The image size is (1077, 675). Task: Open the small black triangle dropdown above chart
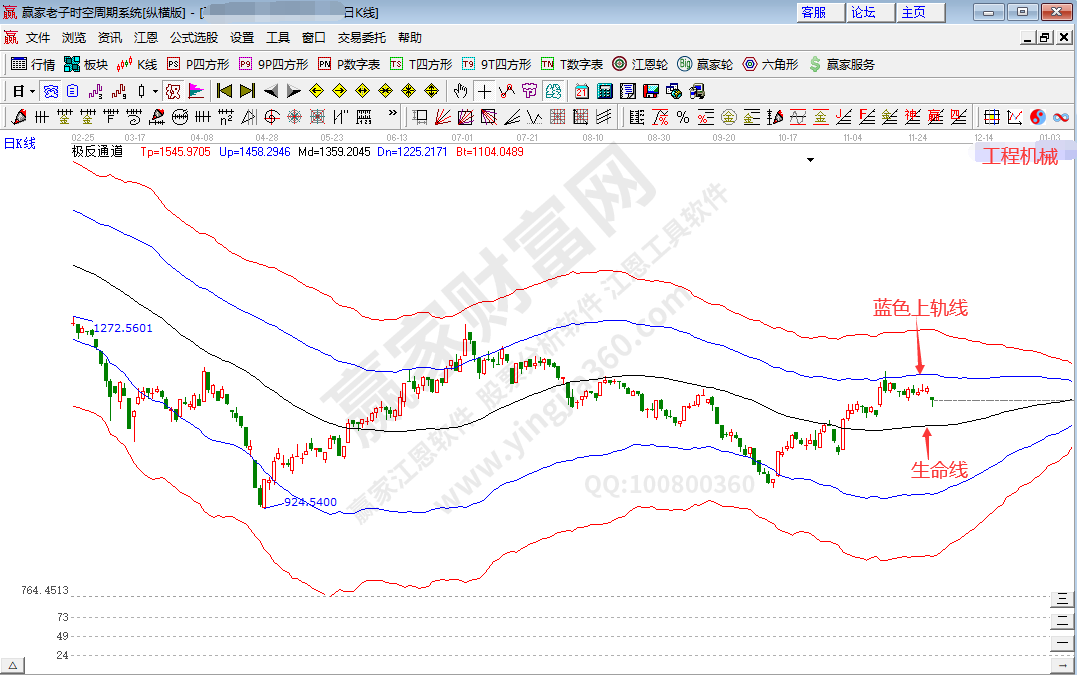point(810,159)
